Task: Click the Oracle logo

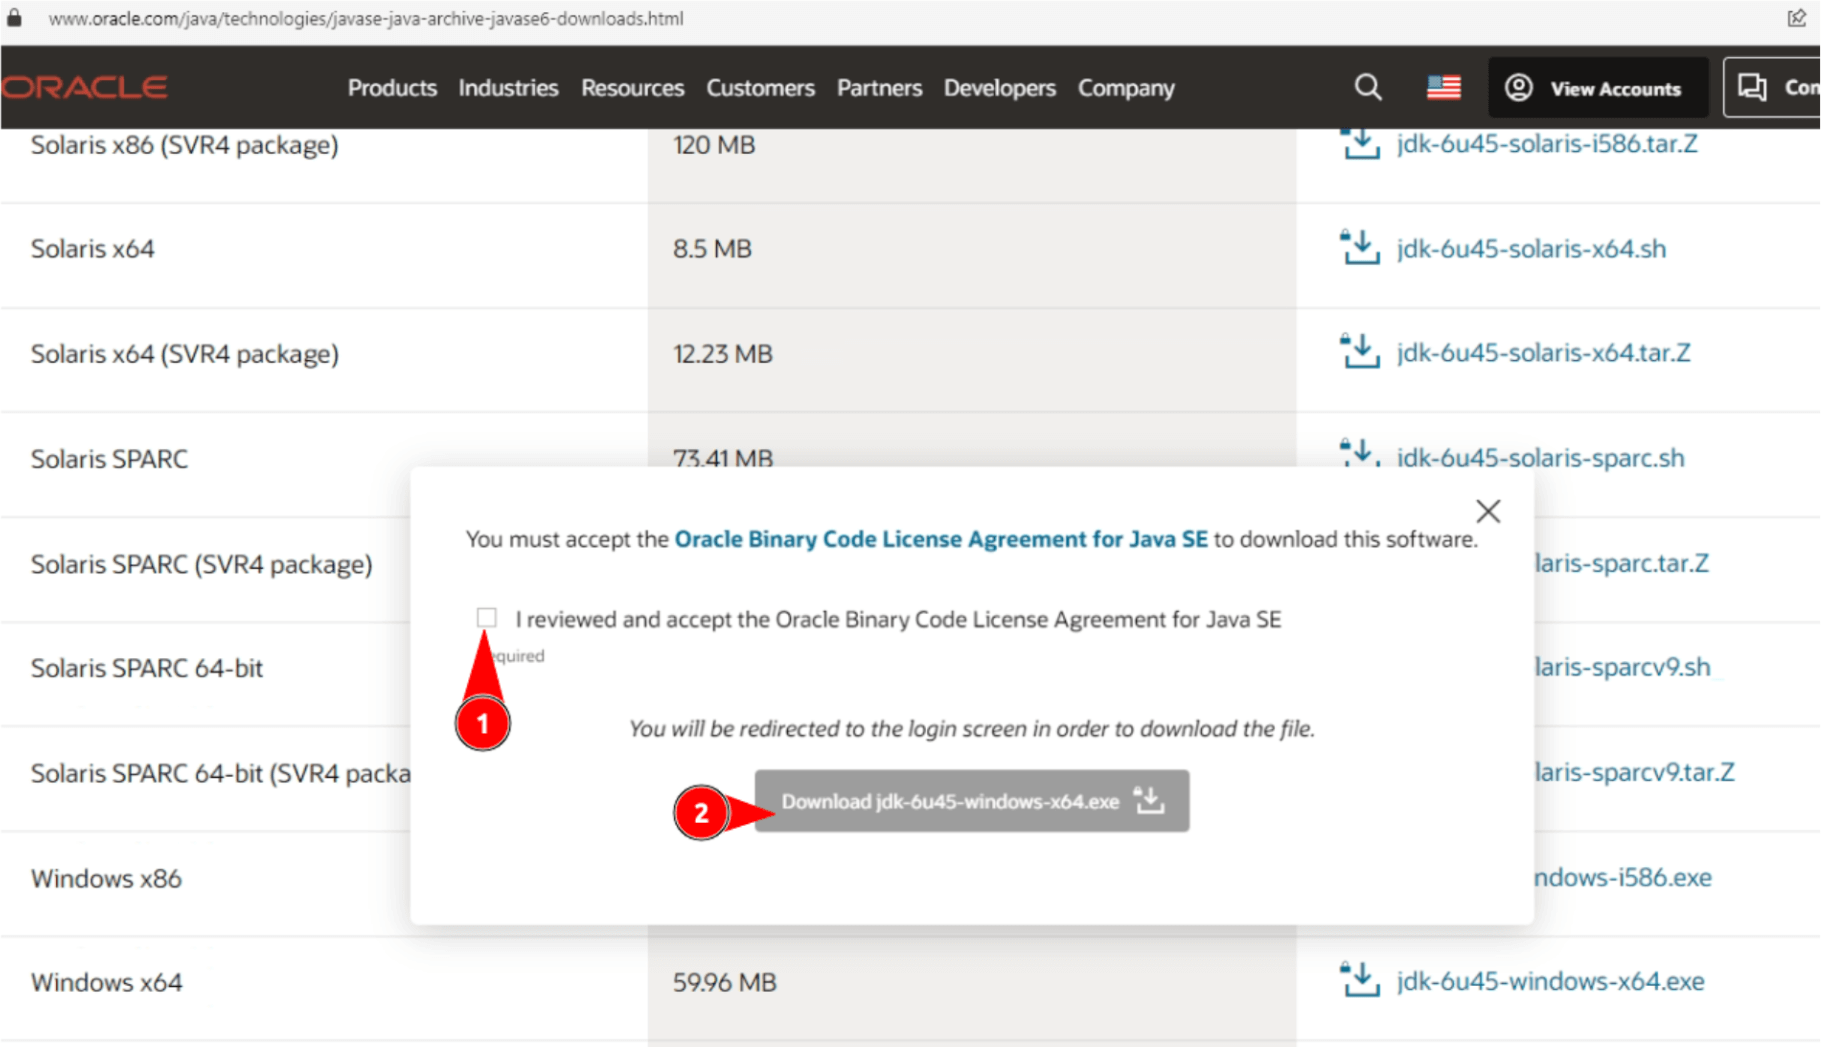Action: coord(84,88)
